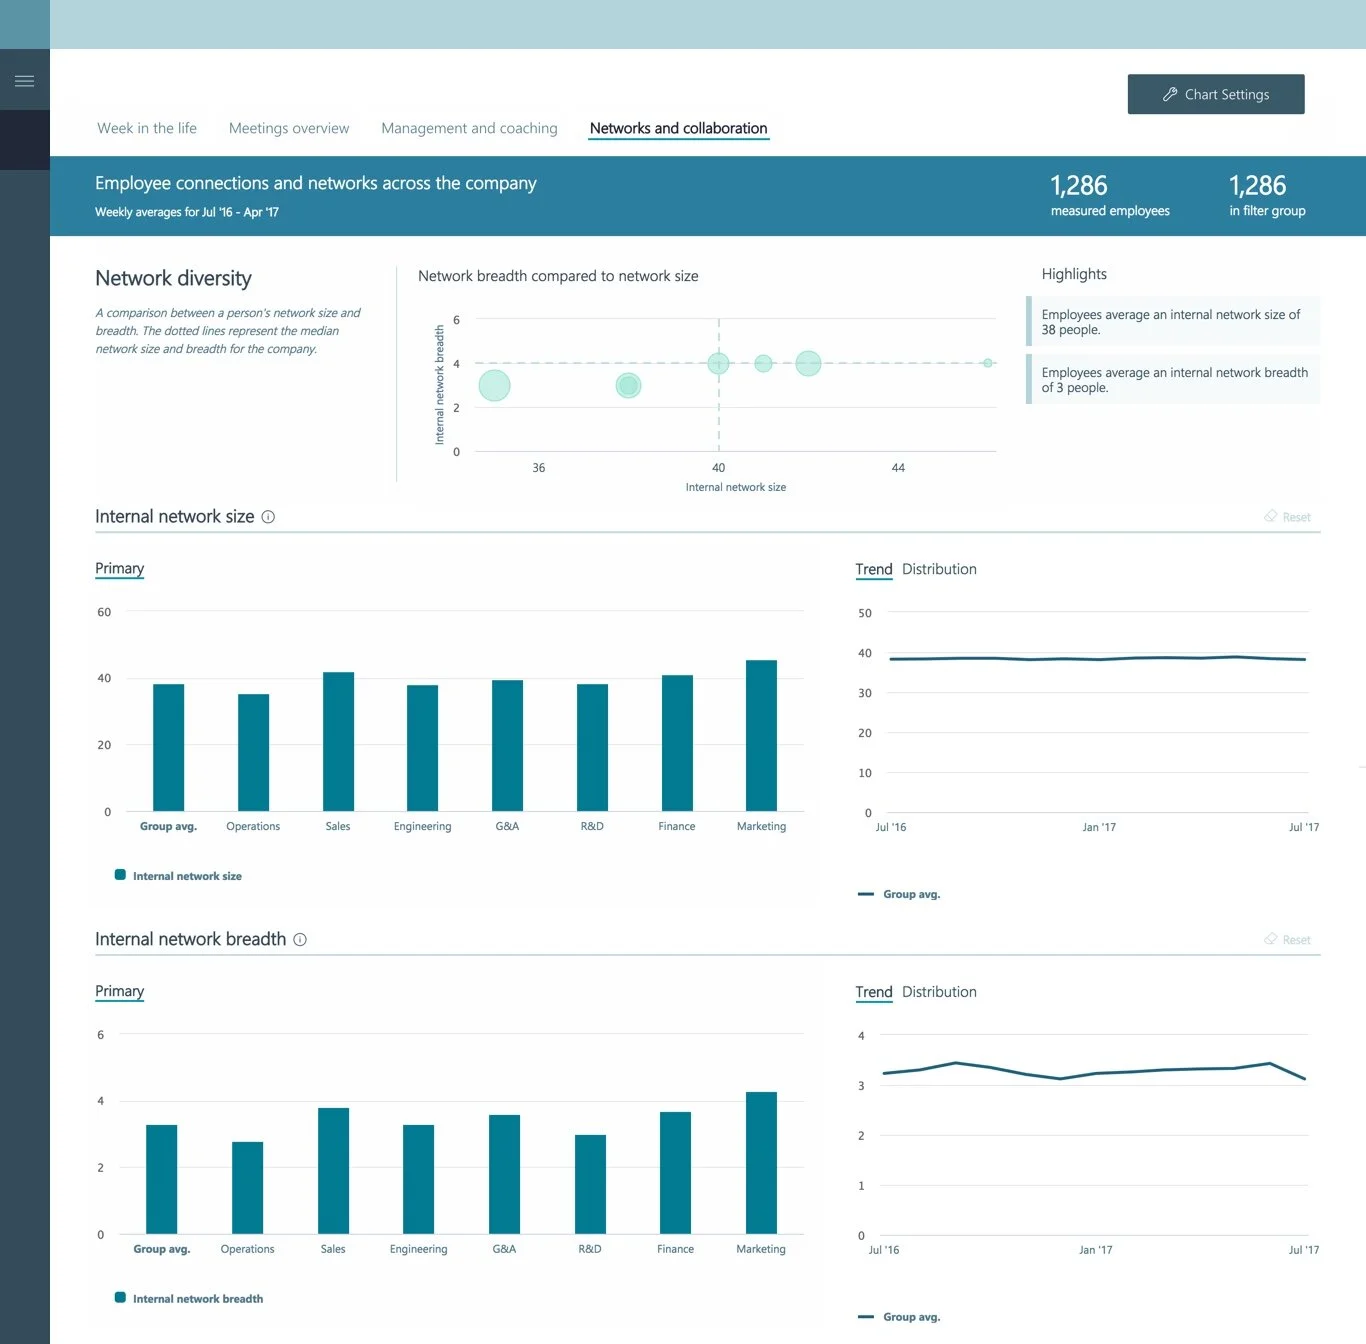Viewport: 1366px width, 1344px height.
Task: Click the Primary link above the network size chart
Action: [119, 568]
